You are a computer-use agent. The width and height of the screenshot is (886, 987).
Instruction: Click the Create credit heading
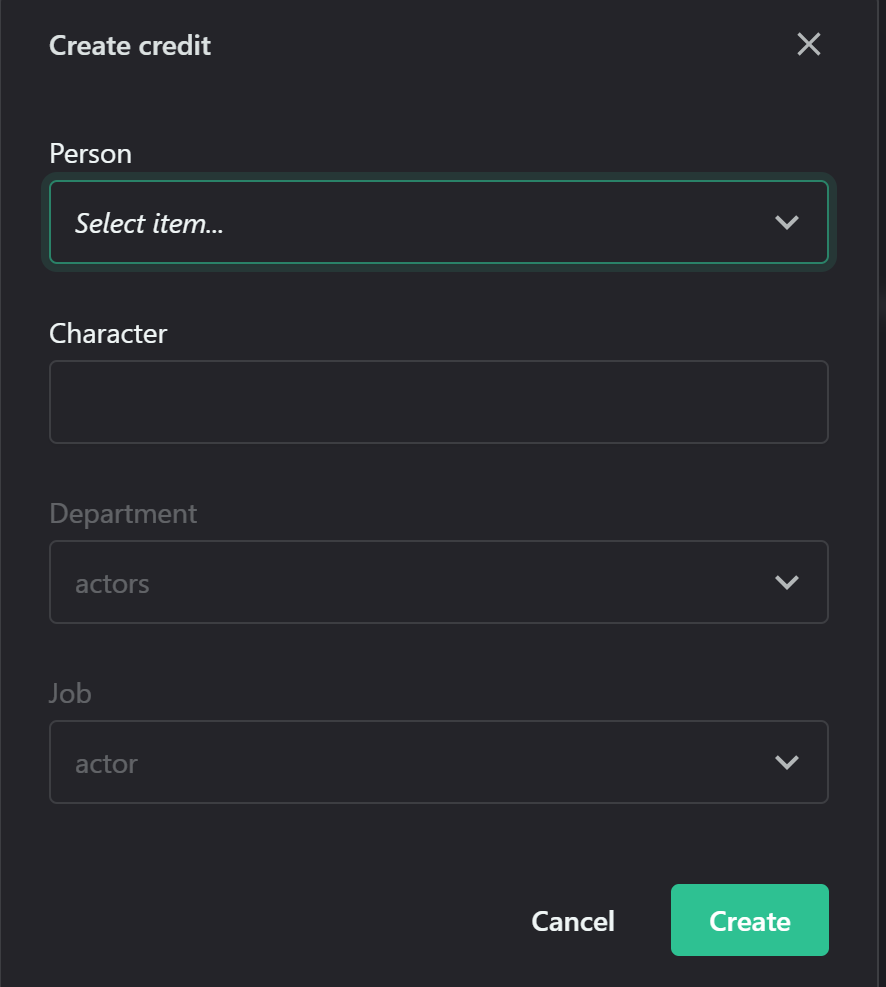(x=130, y=45)
